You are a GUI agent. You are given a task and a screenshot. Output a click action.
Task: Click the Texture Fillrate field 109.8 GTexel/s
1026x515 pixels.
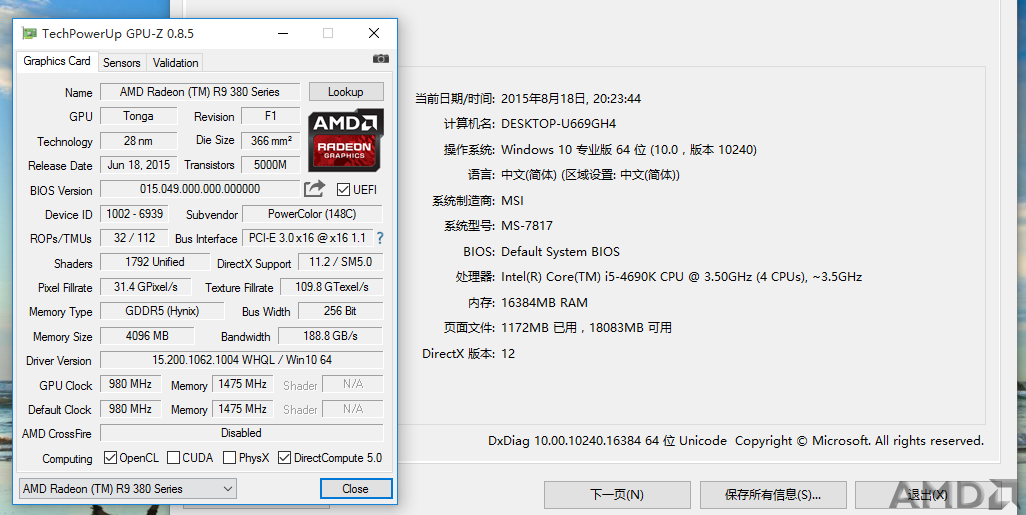331,287
